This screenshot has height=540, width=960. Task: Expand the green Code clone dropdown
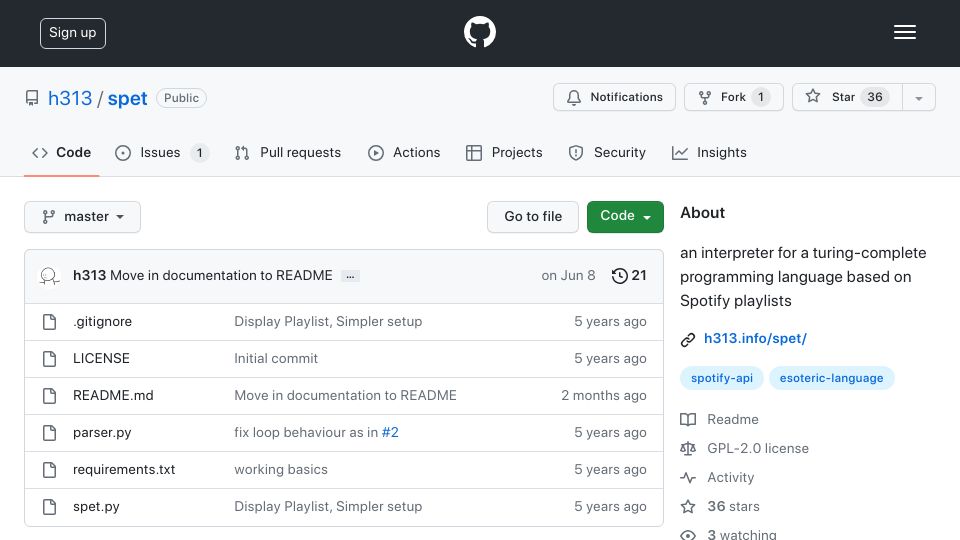click(625, 217)
